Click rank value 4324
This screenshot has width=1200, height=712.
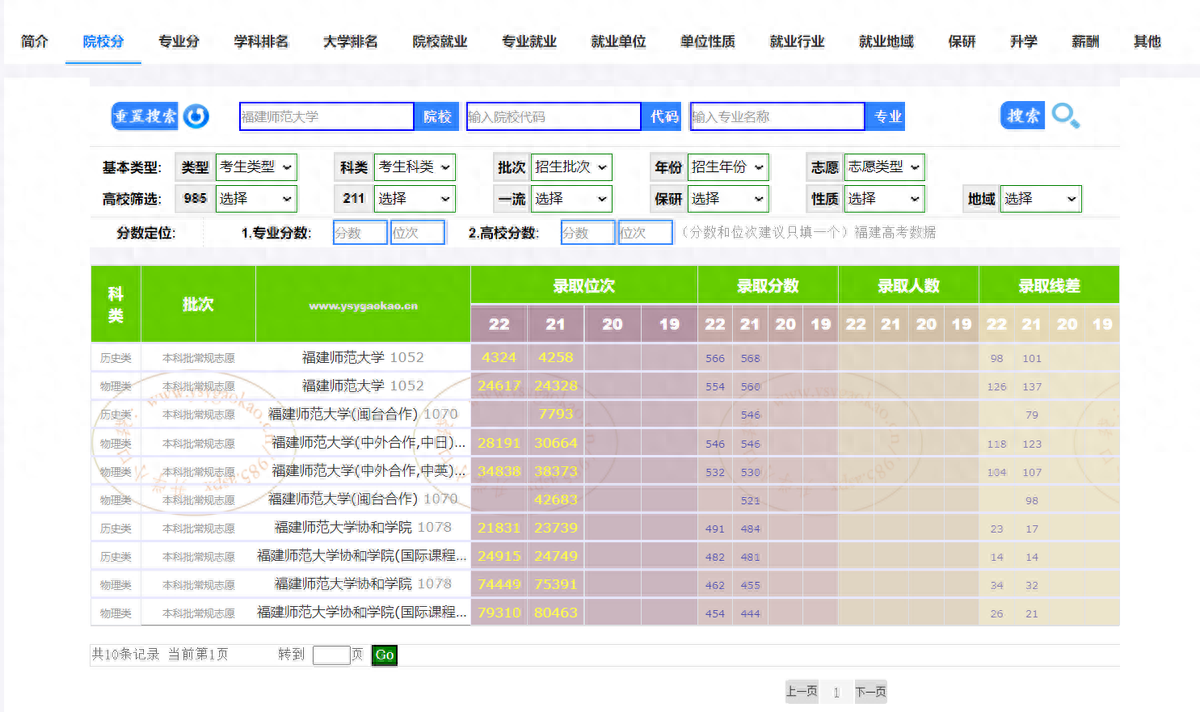tap(499, 357)
